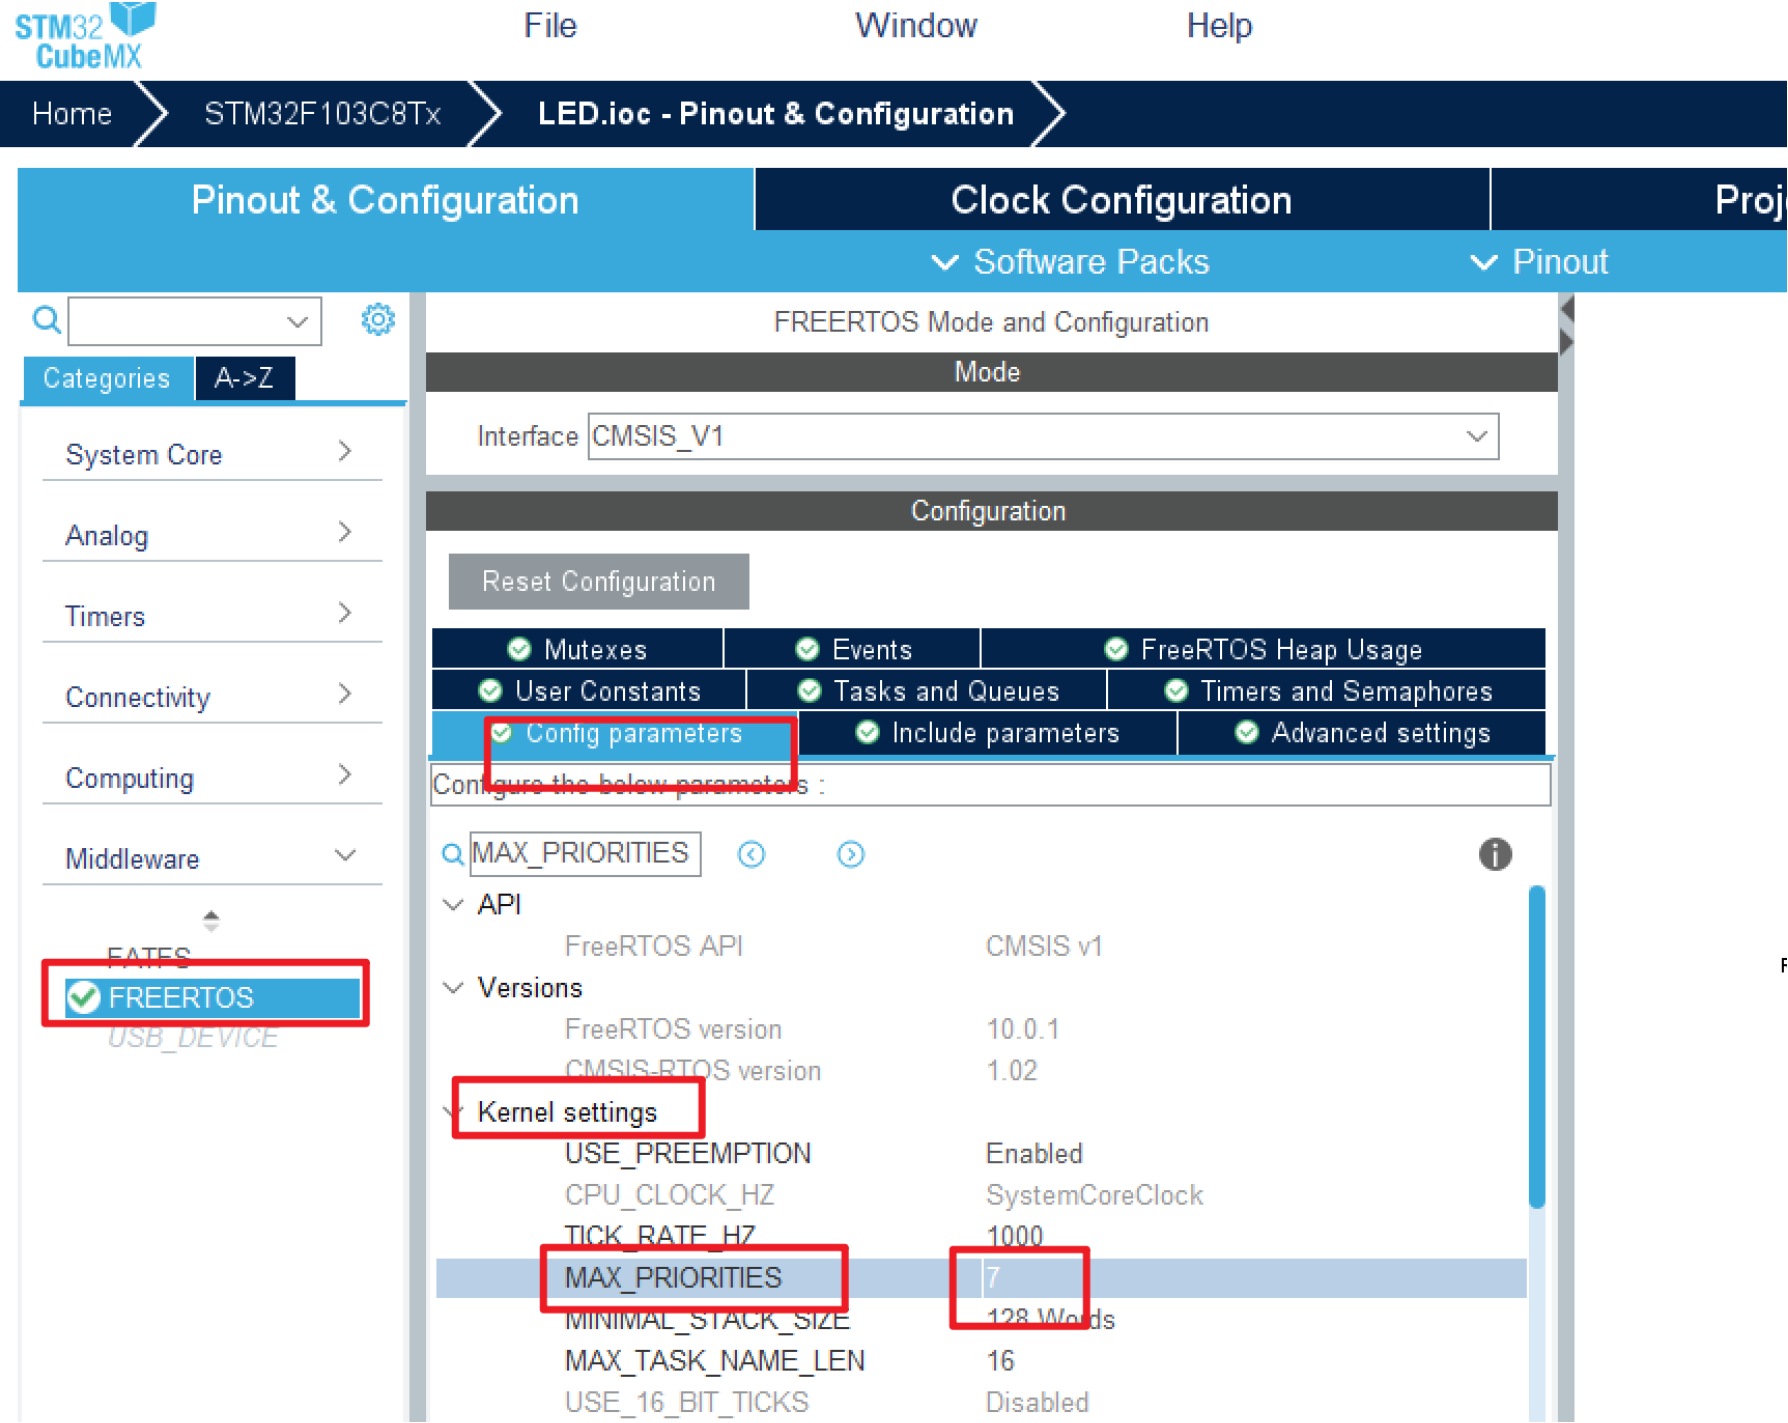
Task: Click the search magnifier icon in categories panel
Action: [46, 320]
